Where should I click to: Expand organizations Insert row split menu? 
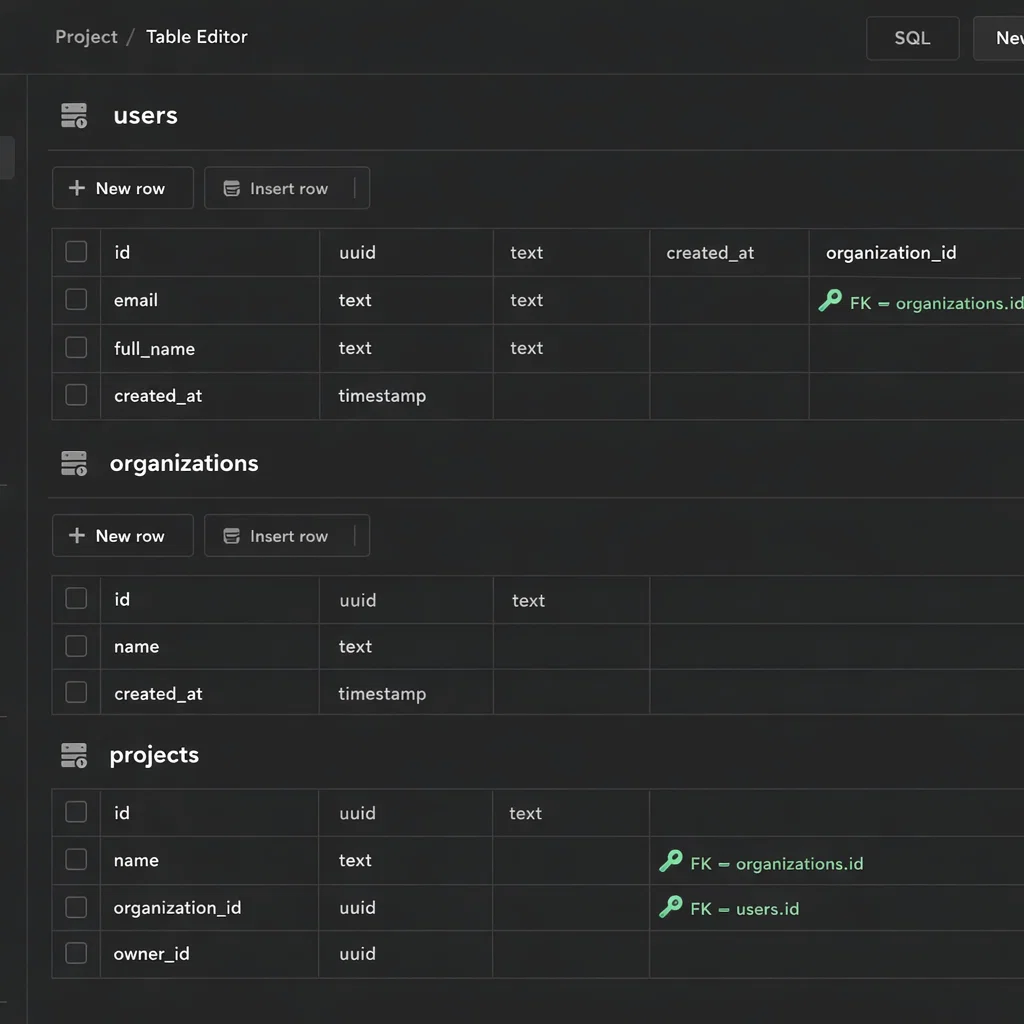coord(355,536)
